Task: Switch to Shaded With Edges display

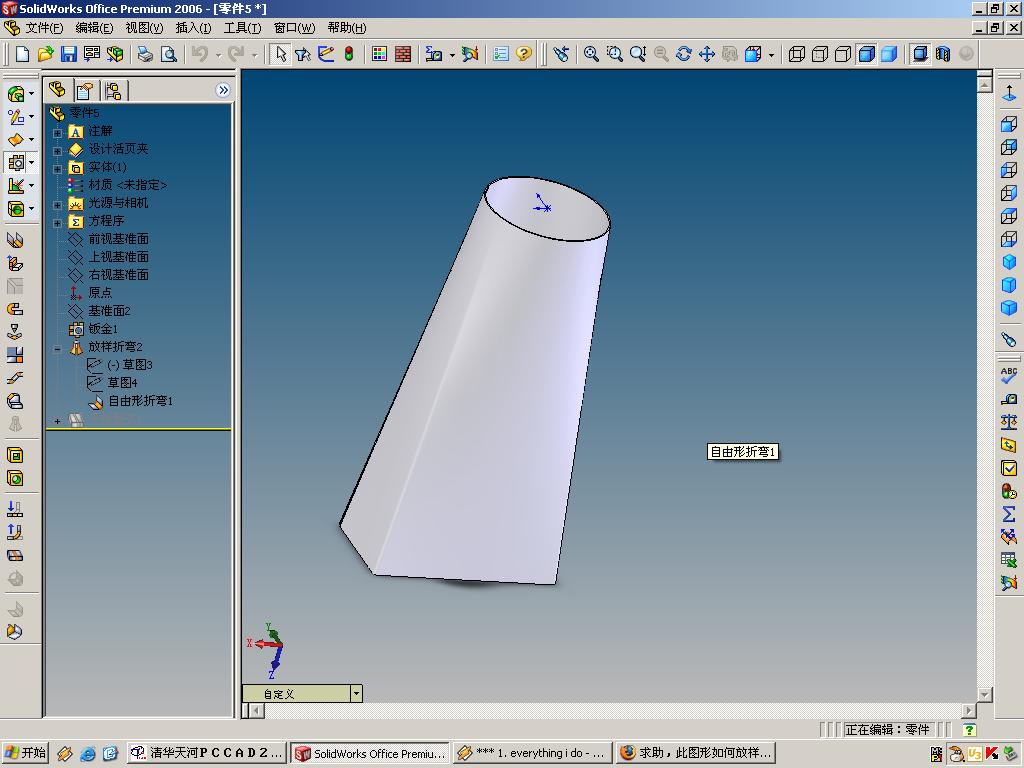Action: 867,54
